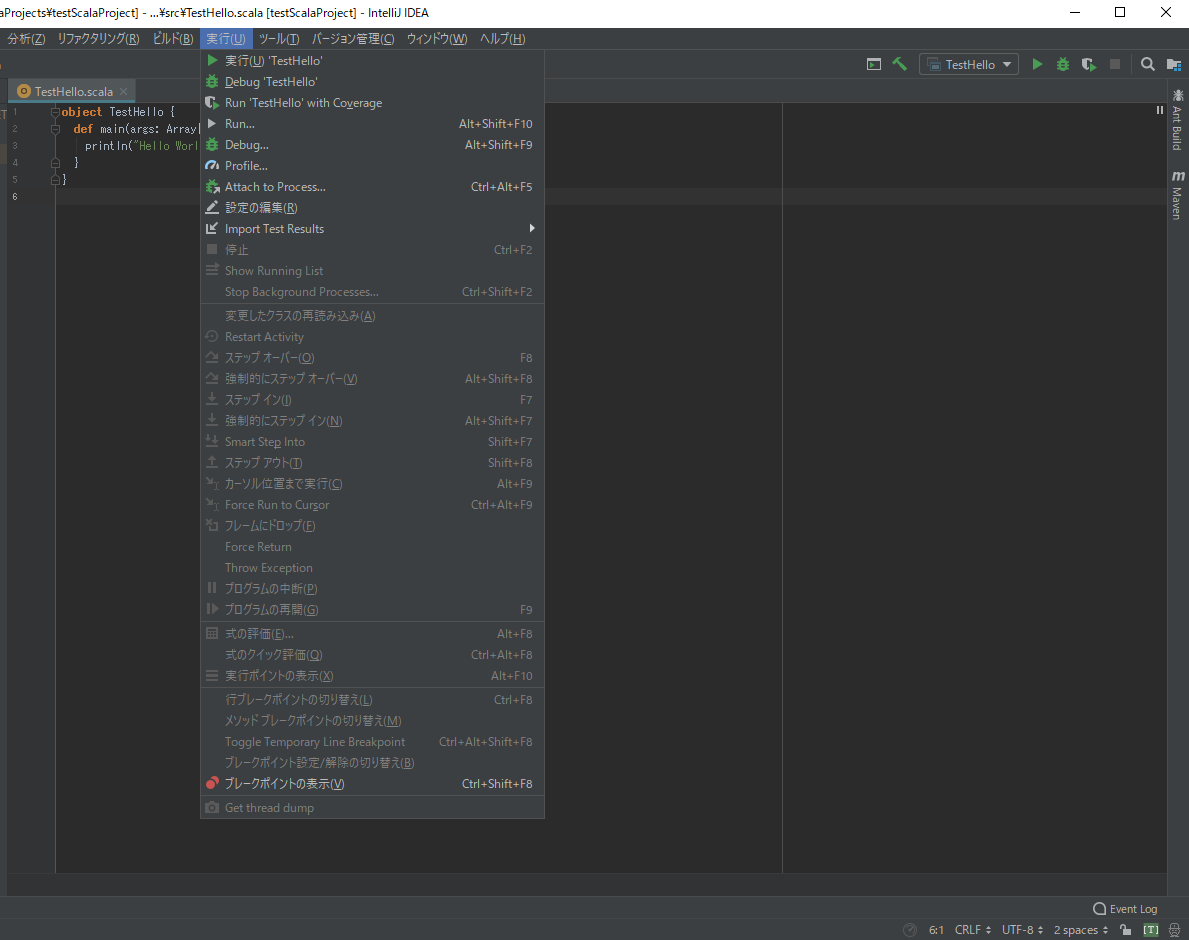The height and width of the screenshot is (940, 1189).
Task: Select Run... menu entry
Action: pyautogui.click(x=372, y=124)
